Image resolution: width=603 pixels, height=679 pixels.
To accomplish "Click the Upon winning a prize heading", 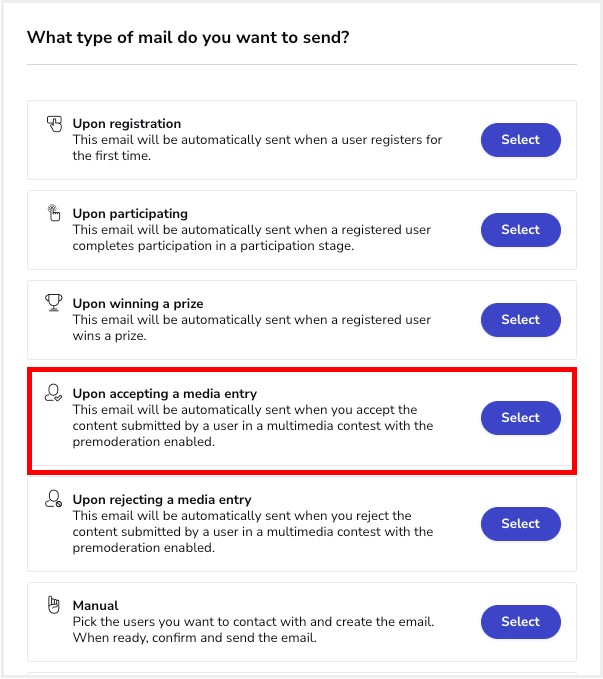I will 138,304.
